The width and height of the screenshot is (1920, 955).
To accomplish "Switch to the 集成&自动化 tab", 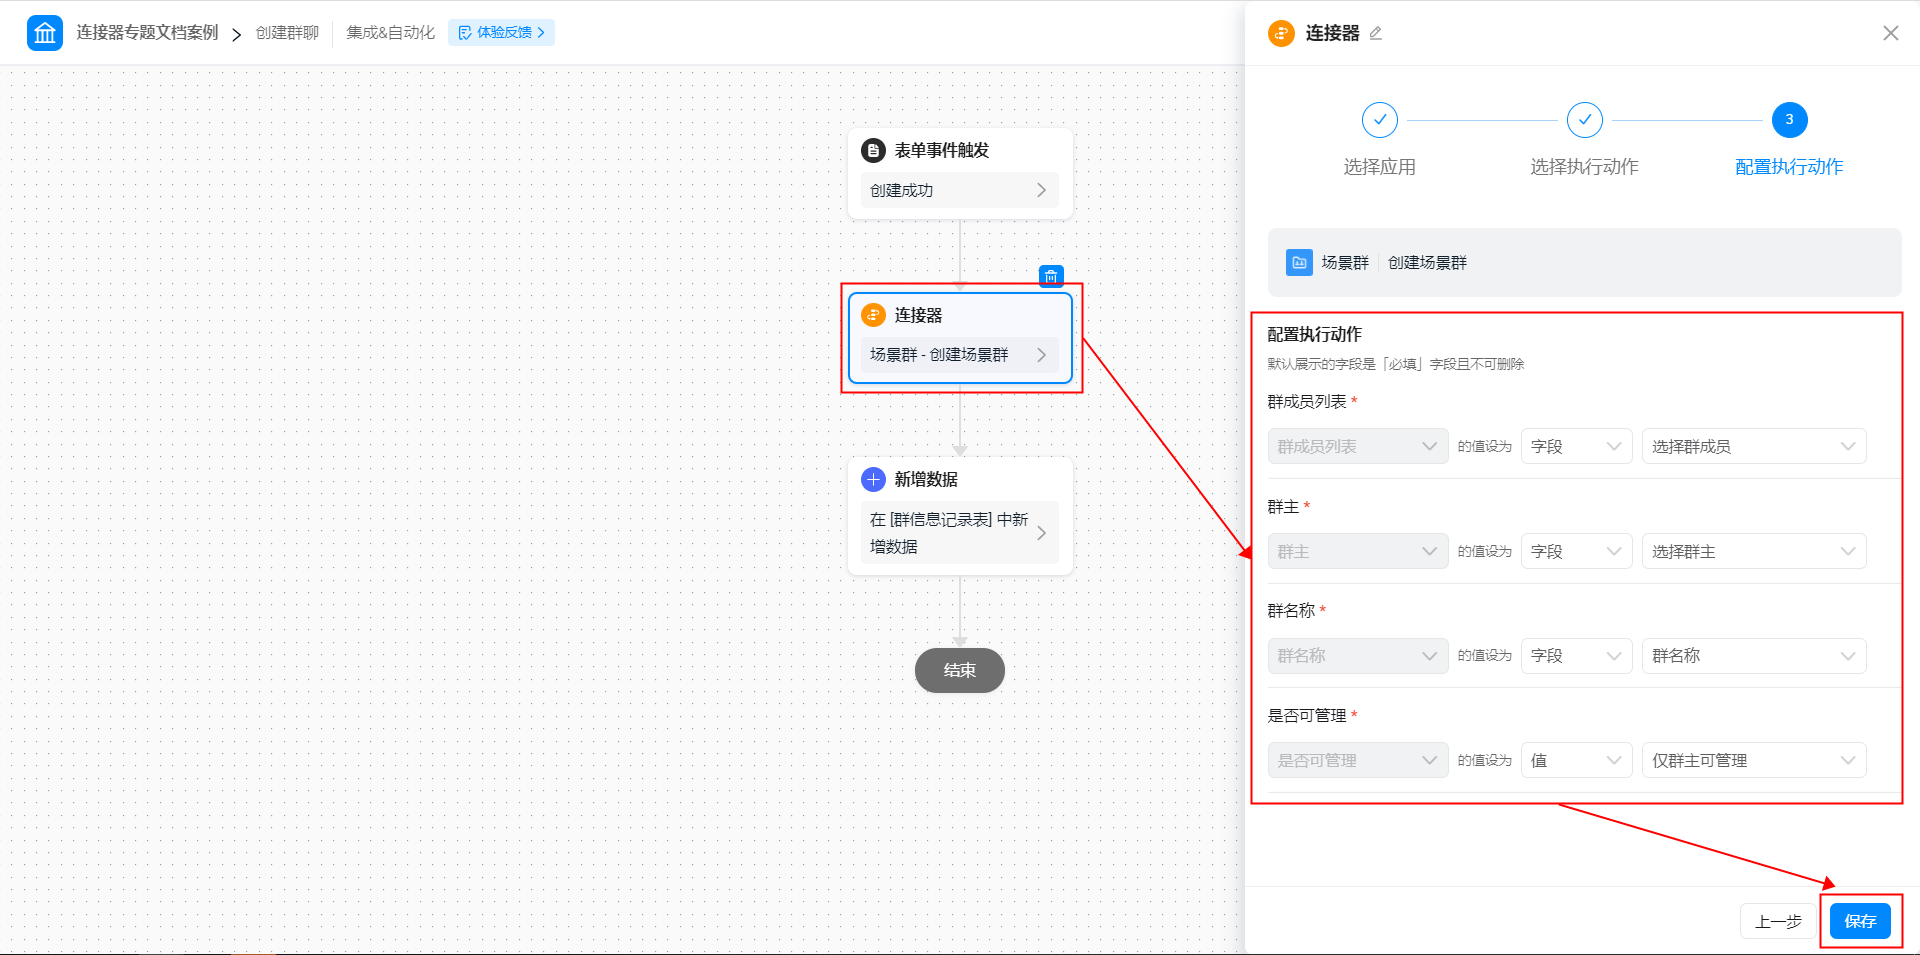I will coord(390,32).
